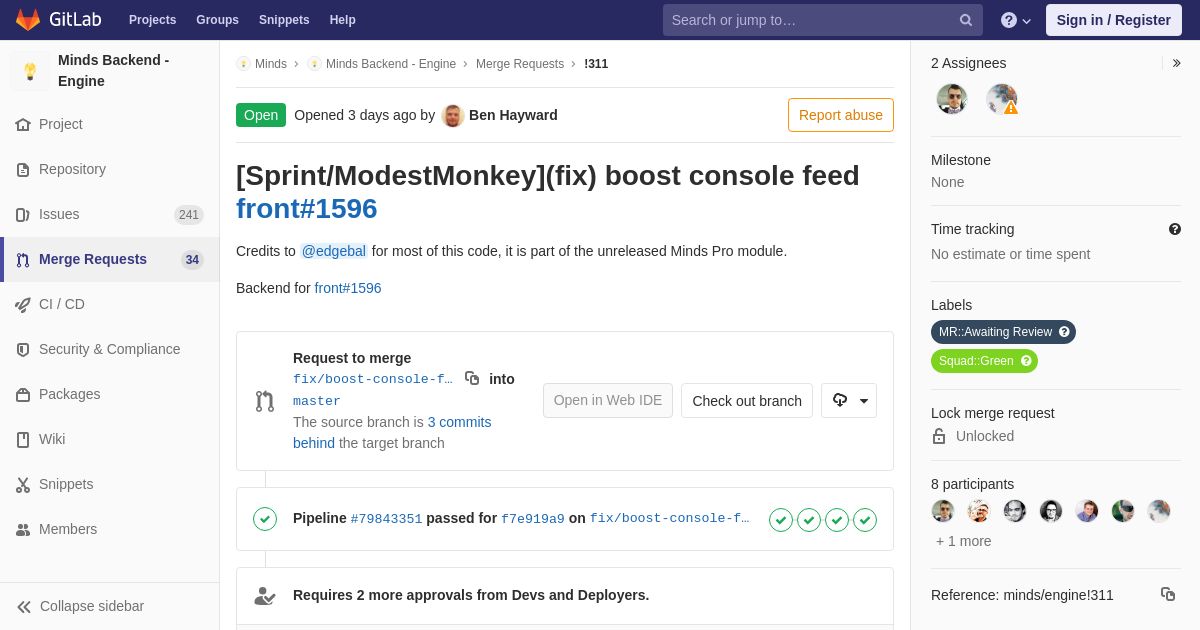The width and height of the screenshot is (1200, 630).
Task: Collapse the right sidebar using the double chevron
Action: coord(1176,63)
